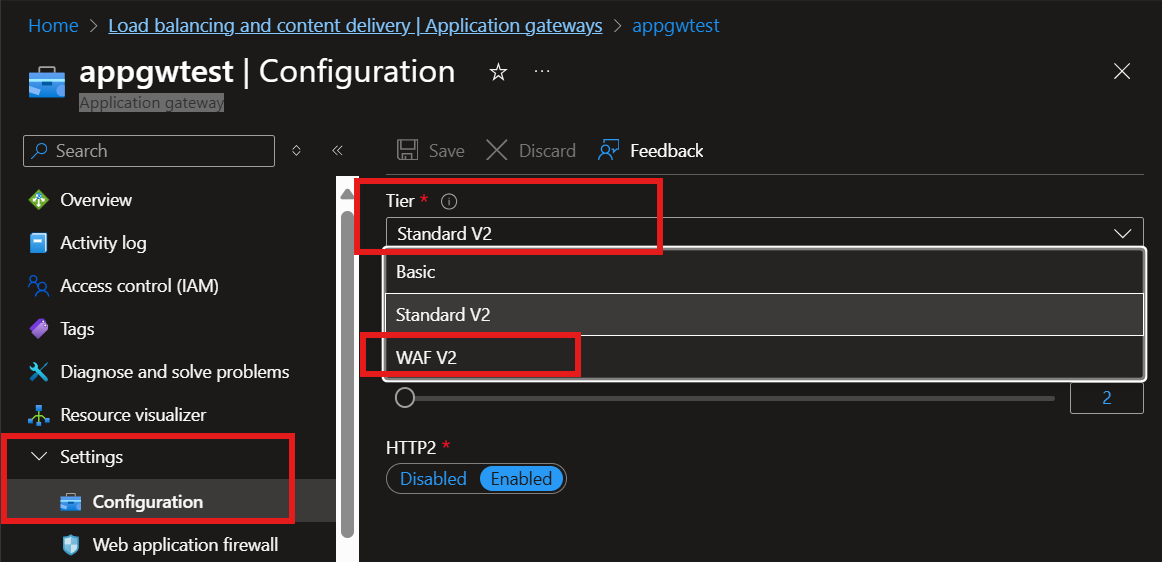1162x562 pixels.
Task: Favorite appgwtest with the star icon
Action: [x=499, y=72]
